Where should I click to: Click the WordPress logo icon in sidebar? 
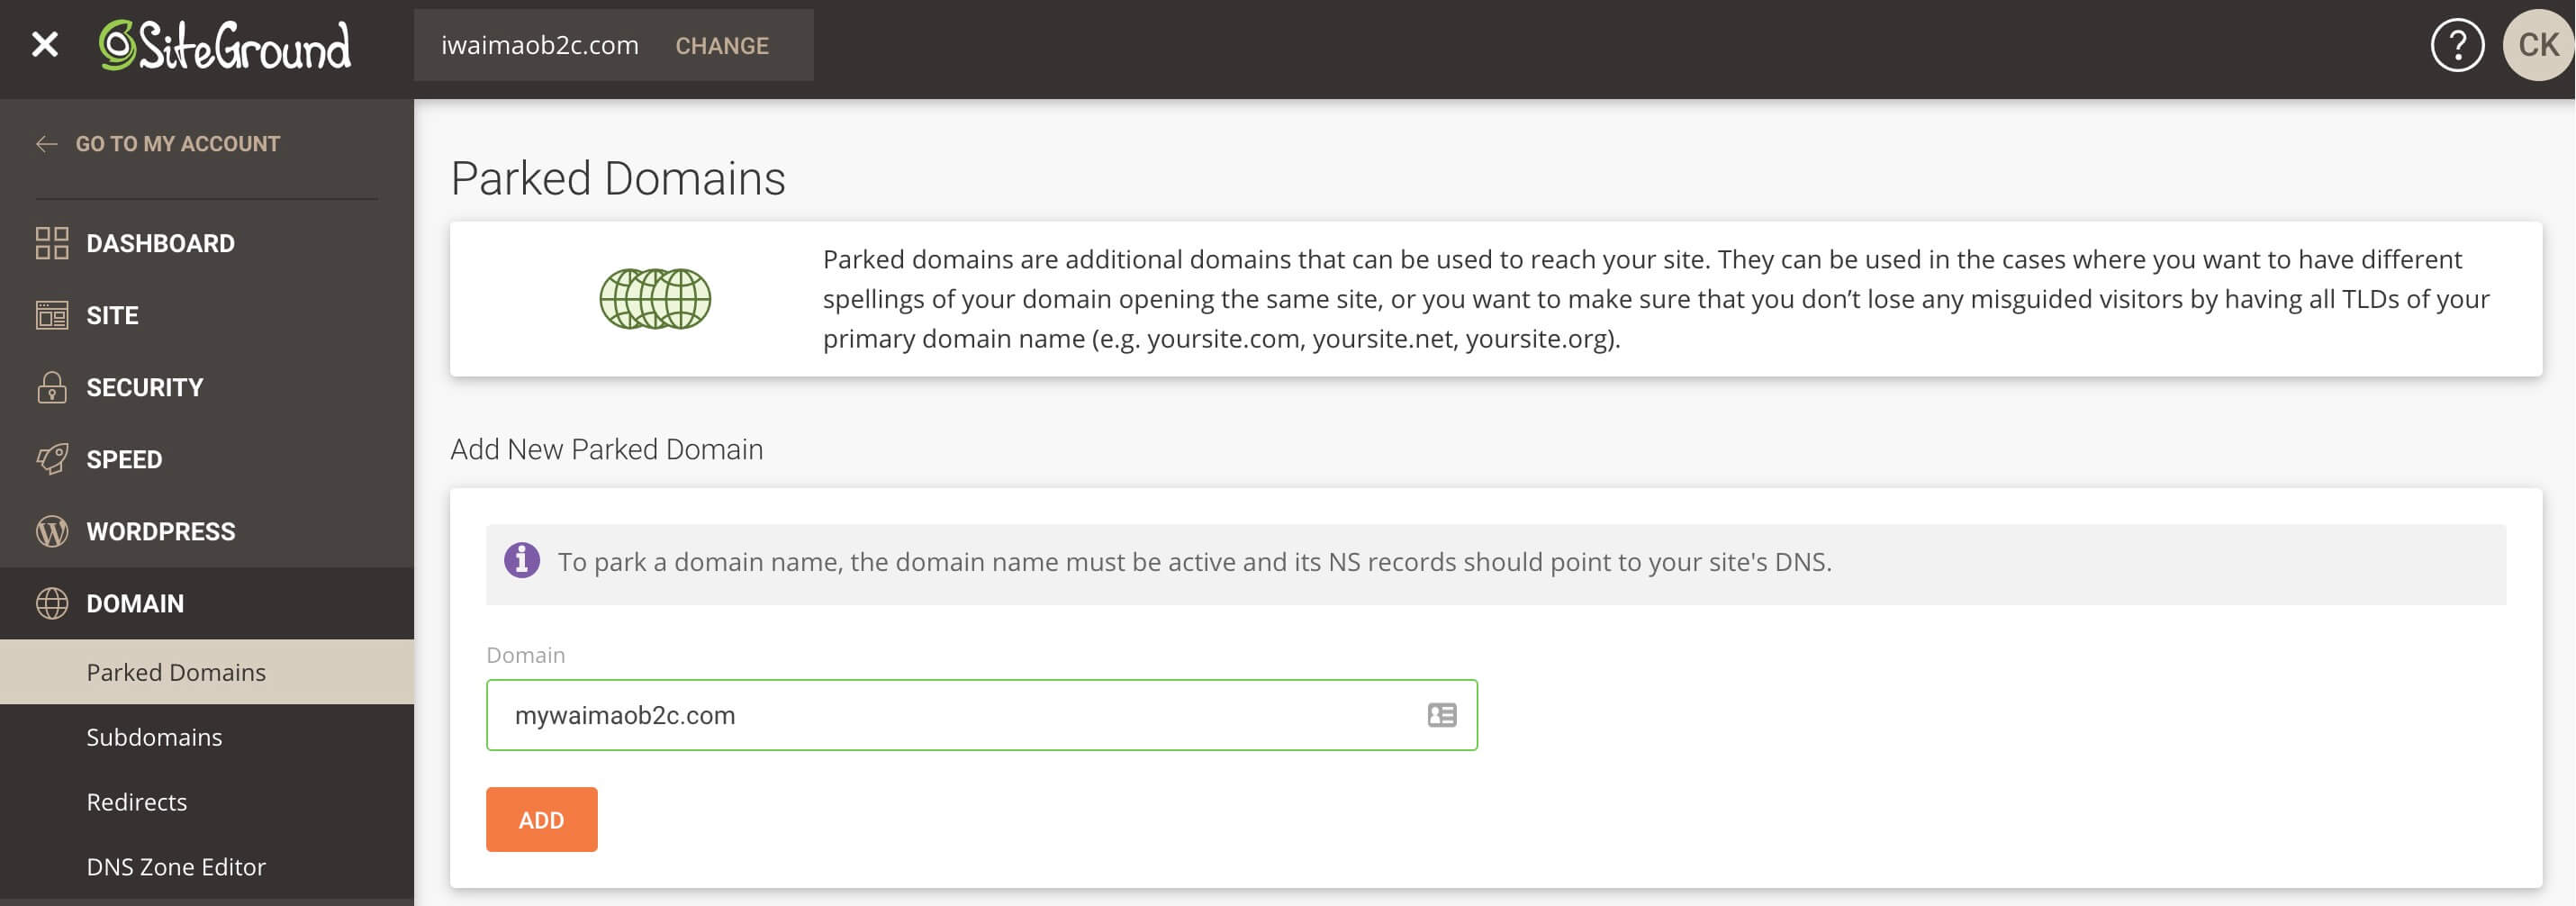[x=52, y=531]
